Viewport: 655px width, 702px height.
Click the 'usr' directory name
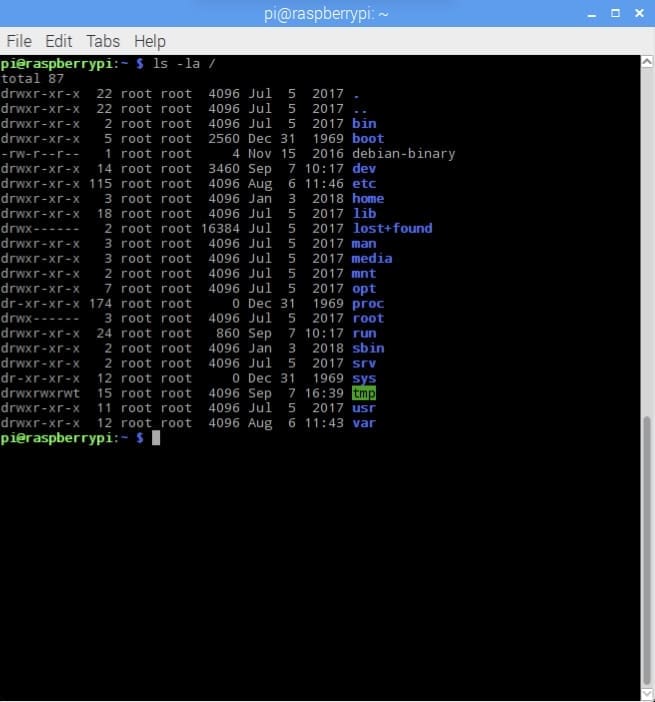coord(364,408)
